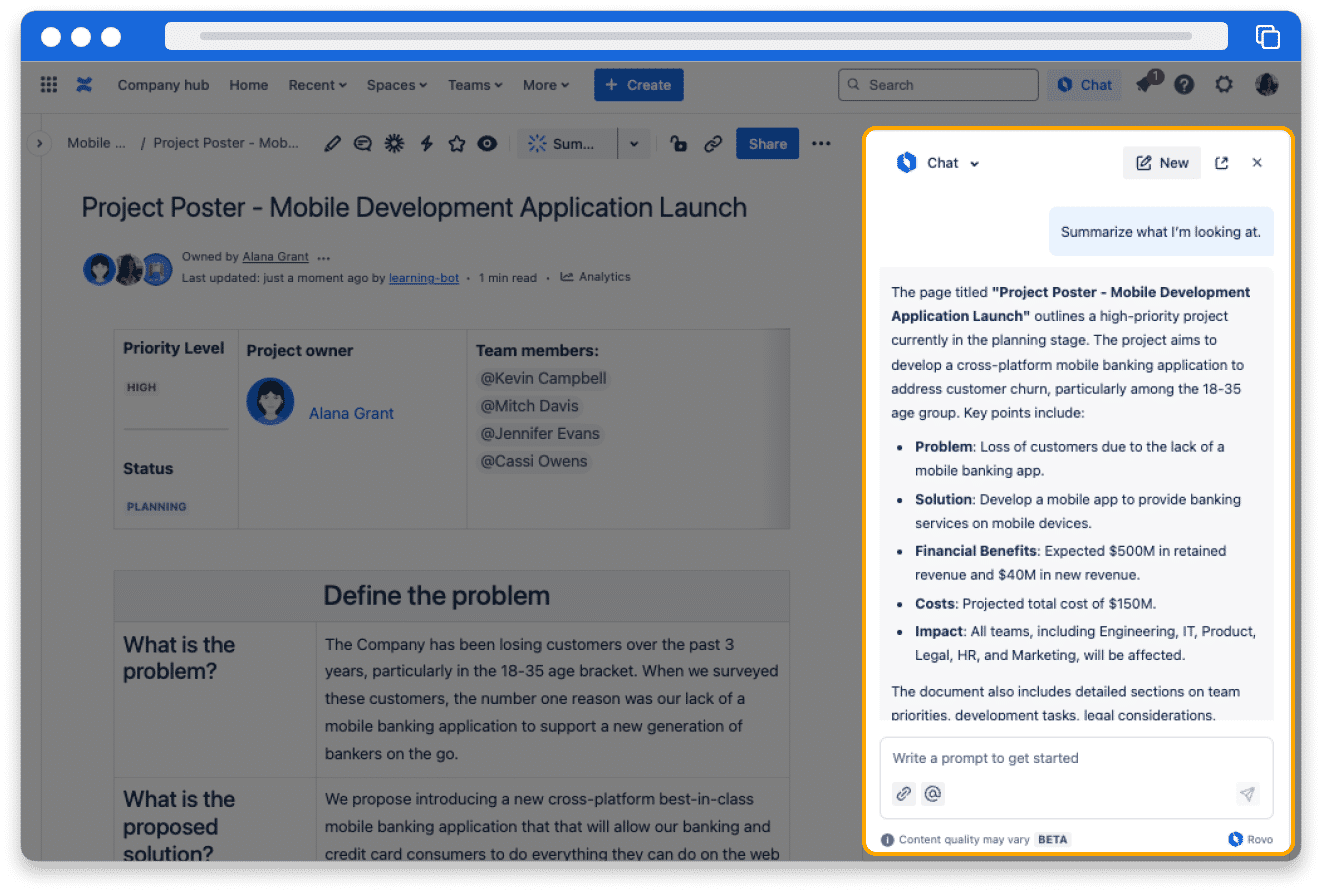Open the Chat button in top bar
The width and height of the screenshot is (1322, 892).
tap(1084, 85)
